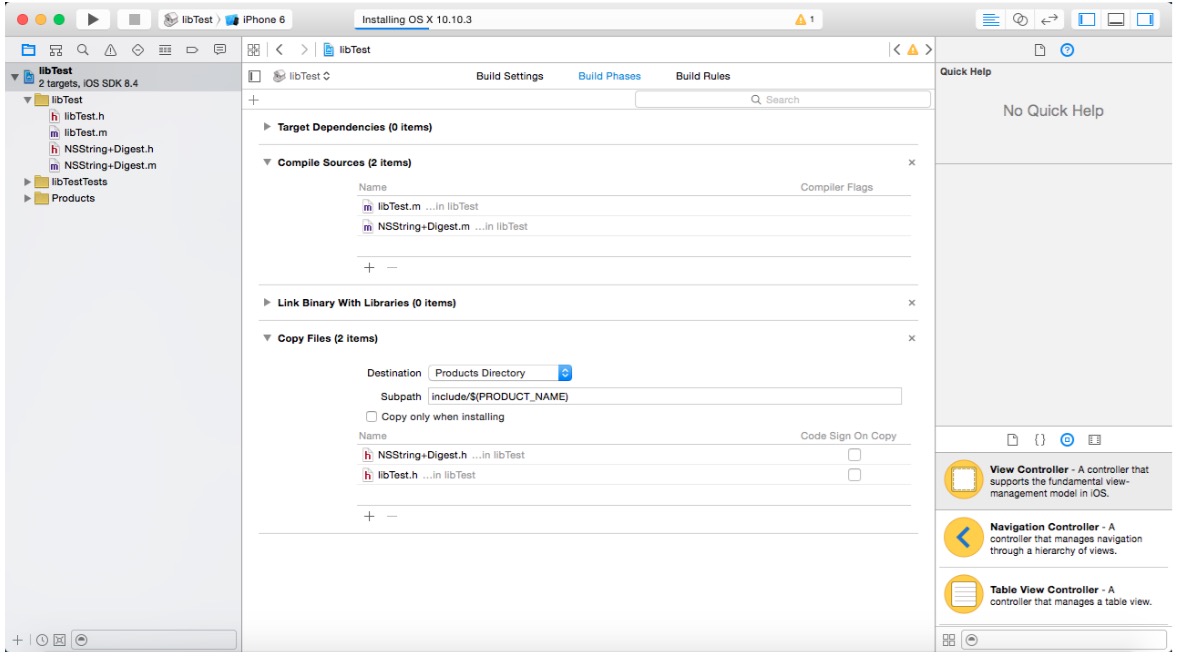Show the Quick Help inspector

click(x=1067, y=50)
